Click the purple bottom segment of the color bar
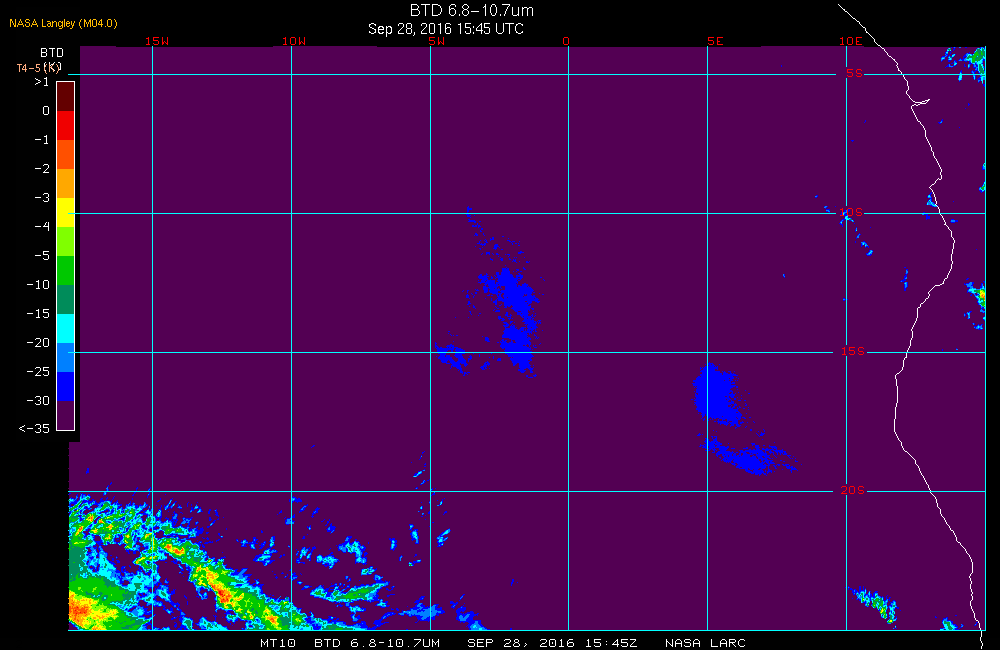 (66, 415)
